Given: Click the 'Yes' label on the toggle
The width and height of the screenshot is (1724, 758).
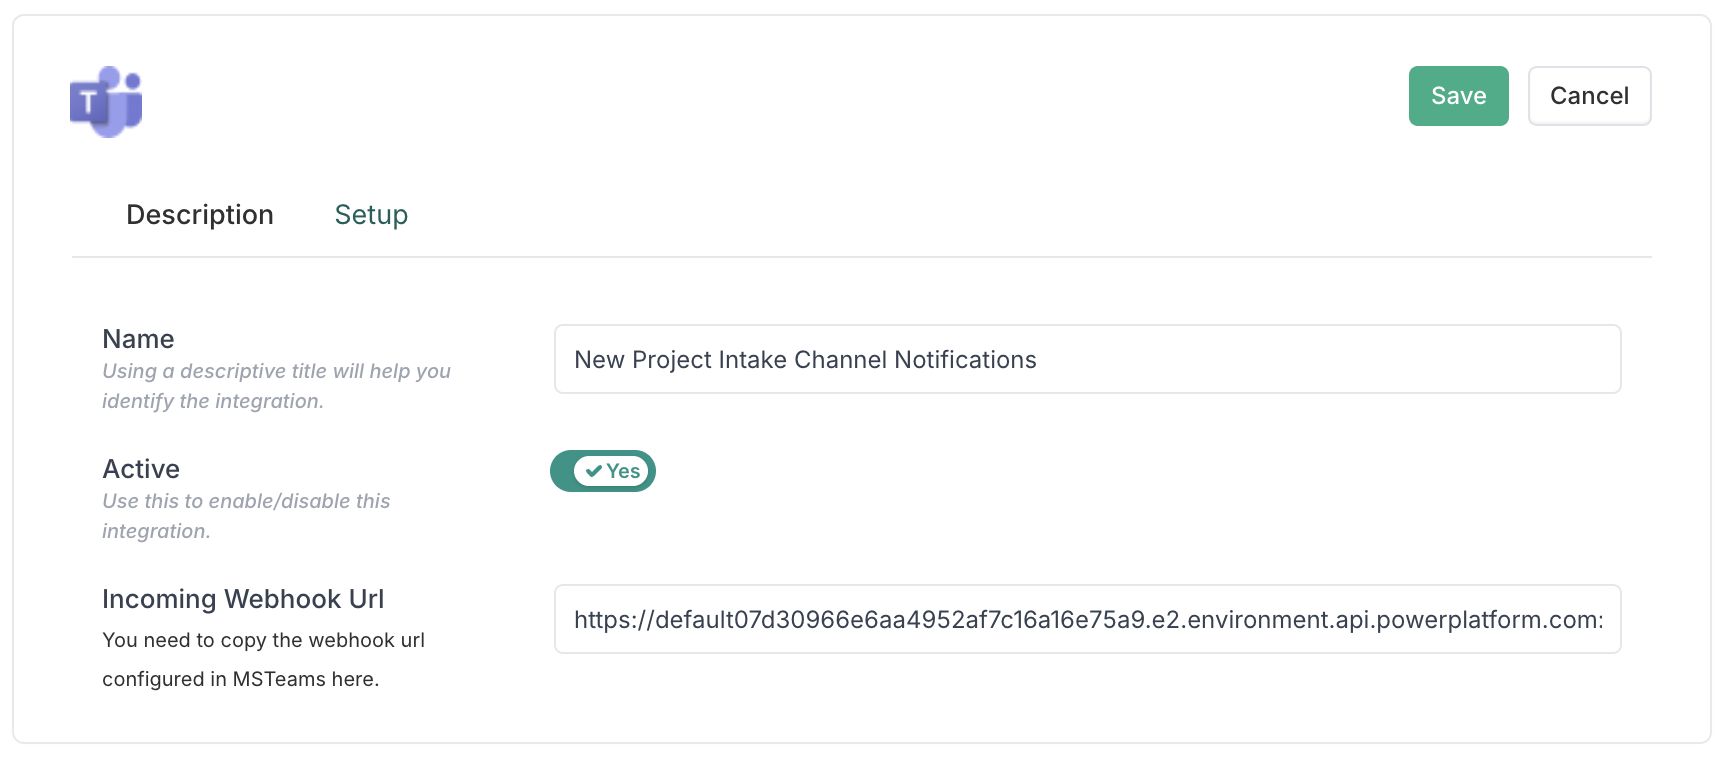Looking at the screenshot, I should pyautogui.click(x=623, y=471).
